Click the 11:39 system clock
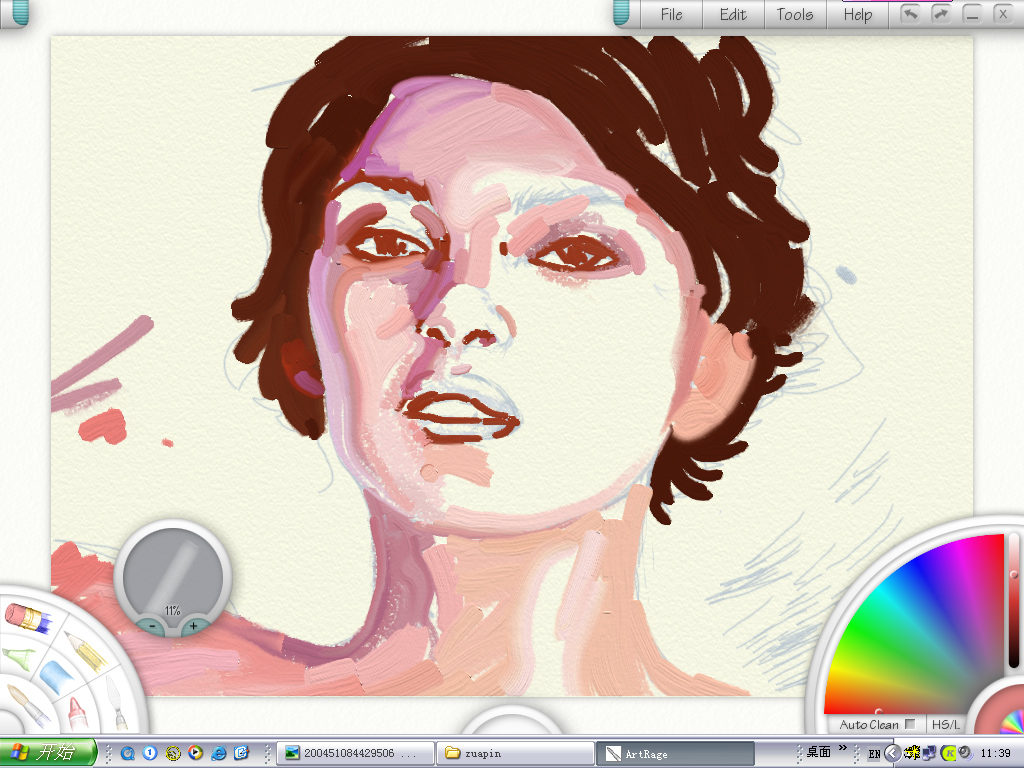Viewport: 1024px width, 768px height. click(x=995, y=754)
